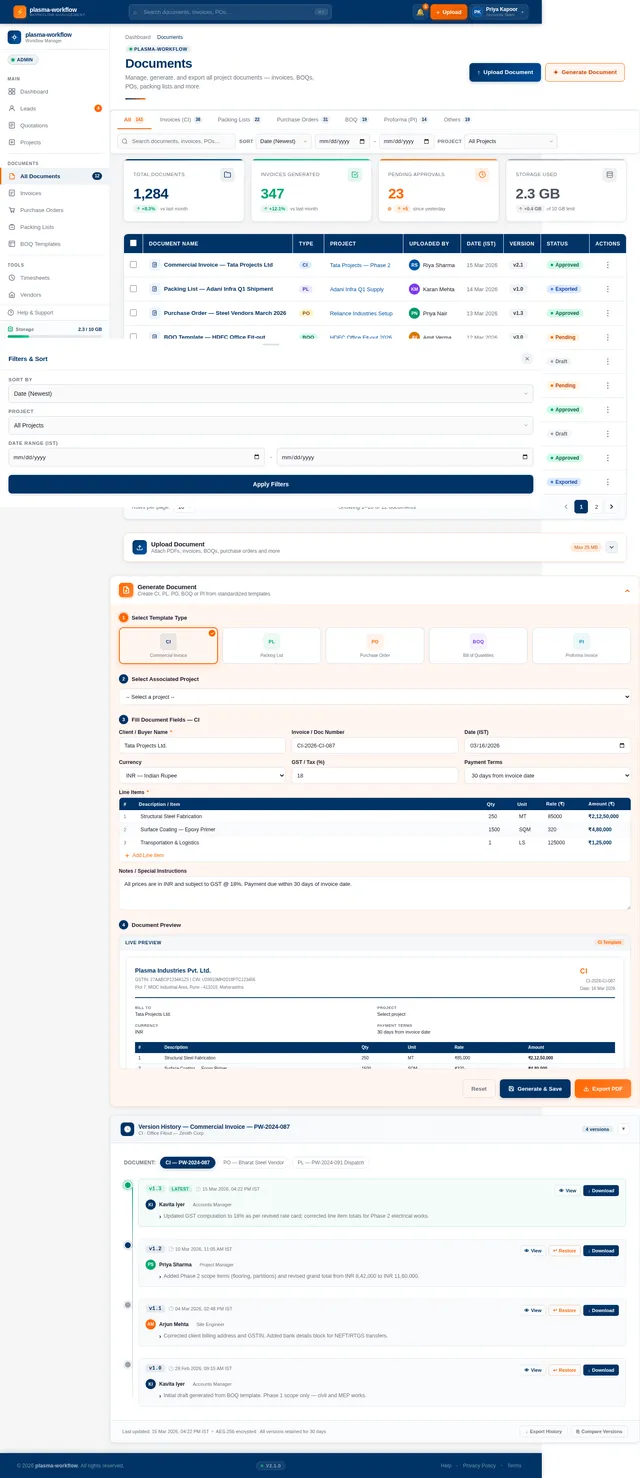Open Timesheets from the sidebar
This screenshot has height=1478, width=640.
(35, 278)
